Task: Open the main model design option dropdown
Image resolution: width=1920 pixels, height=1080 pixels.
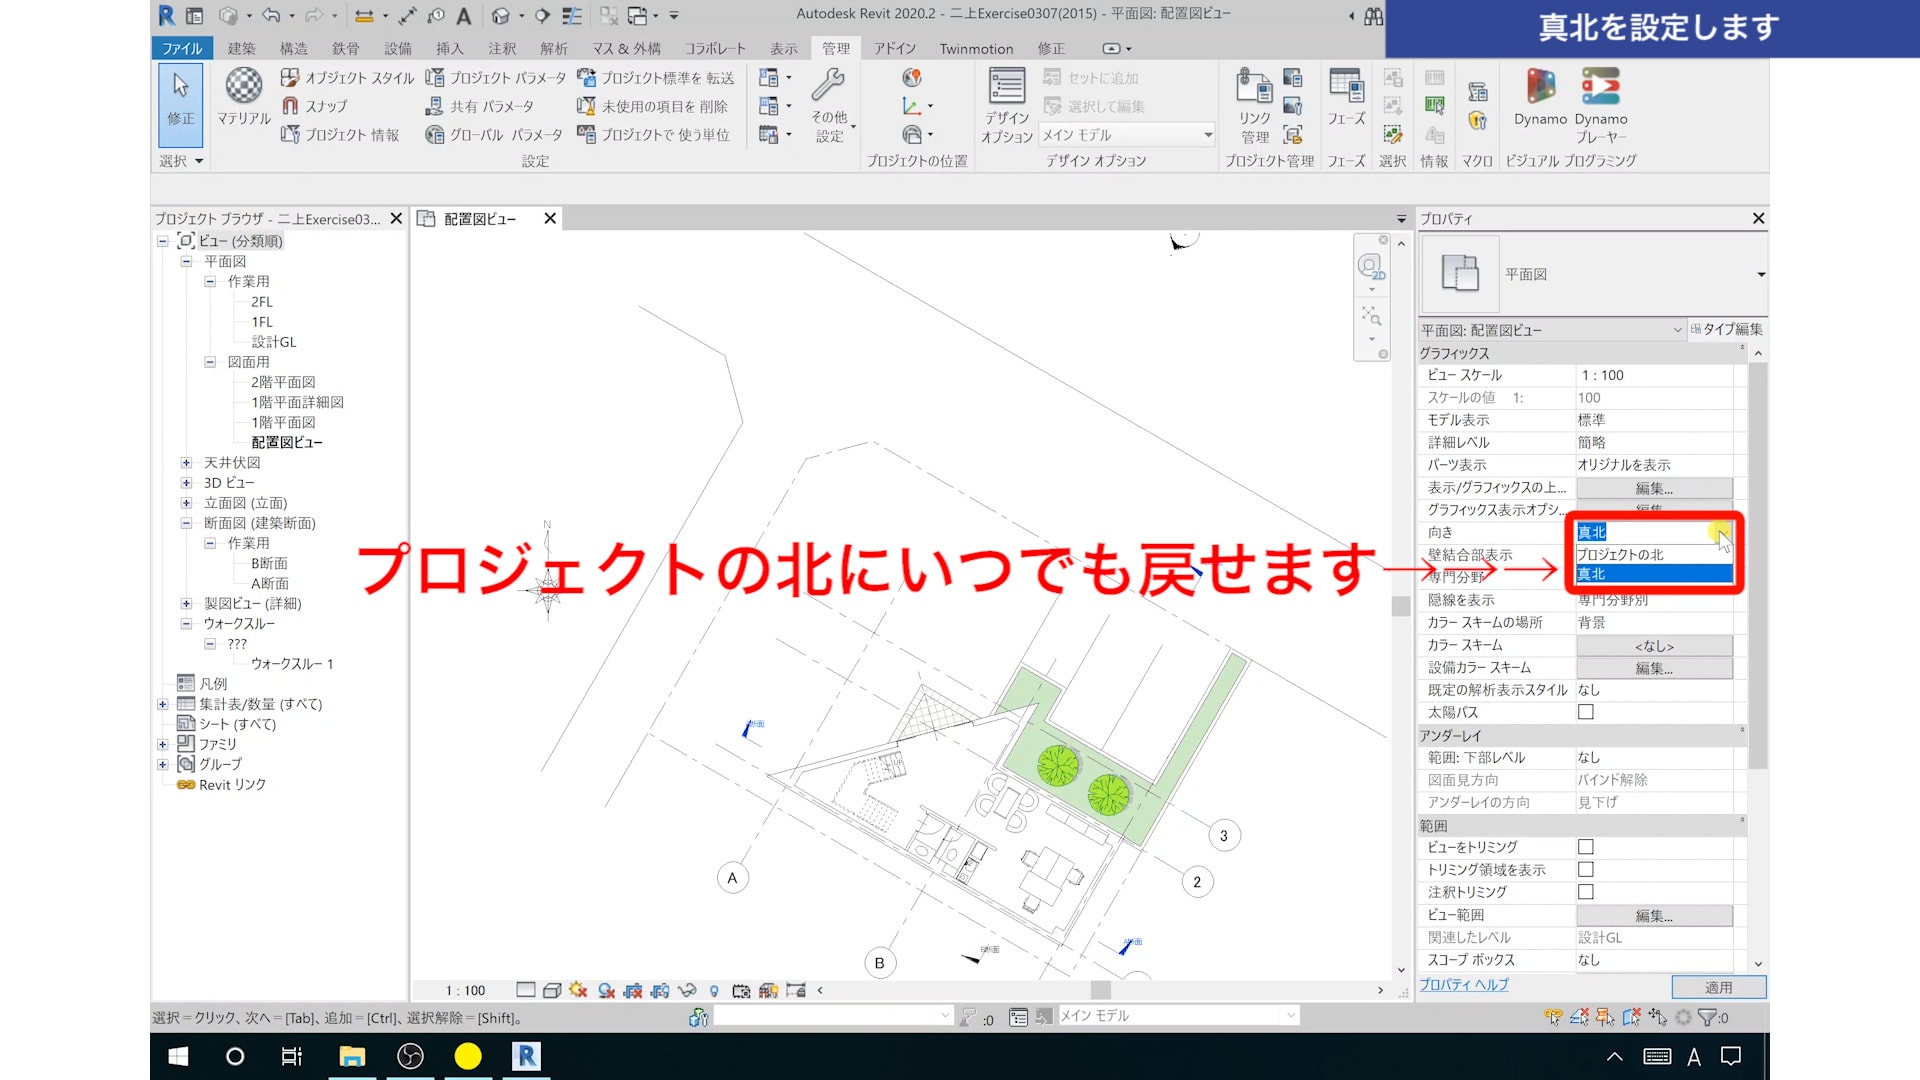Action: (1208, 135)
